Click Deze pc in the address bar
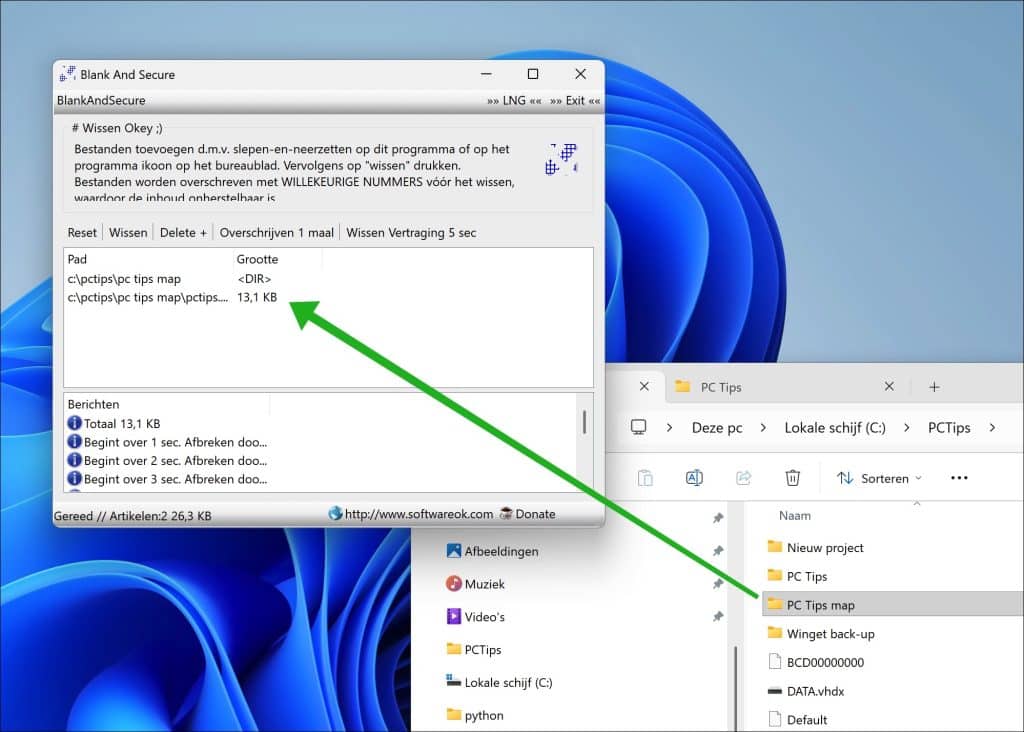 pos(717,428)
